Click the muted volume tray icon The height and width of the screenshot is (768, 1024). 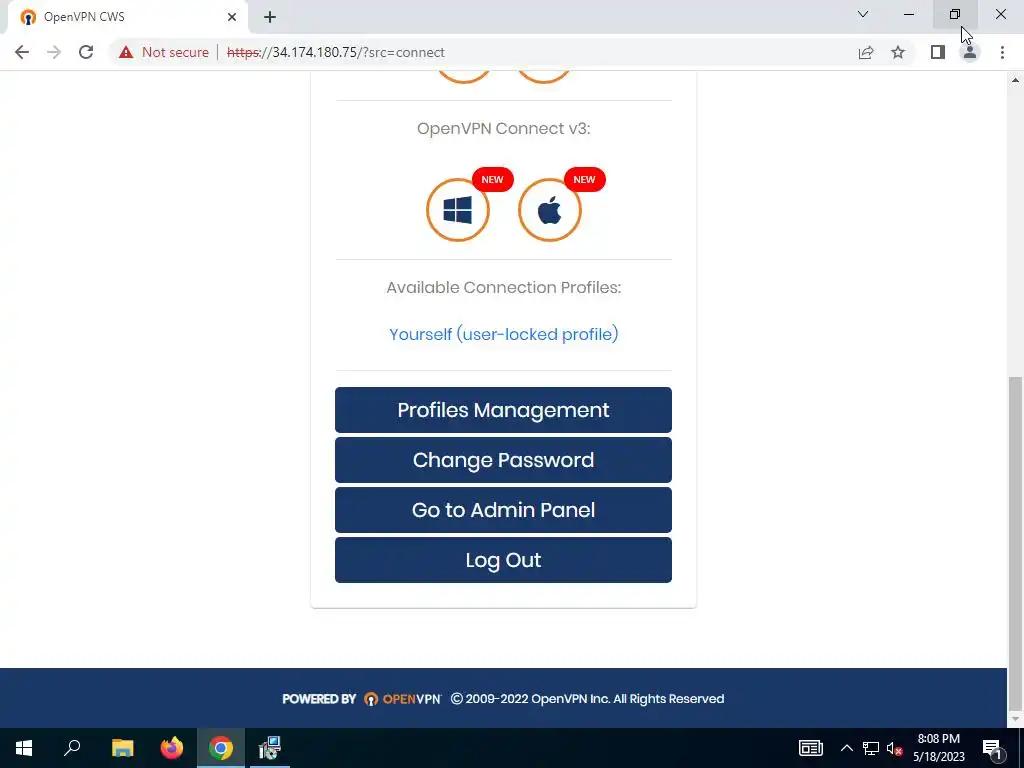pyautogui.click(x=894, y=748)
